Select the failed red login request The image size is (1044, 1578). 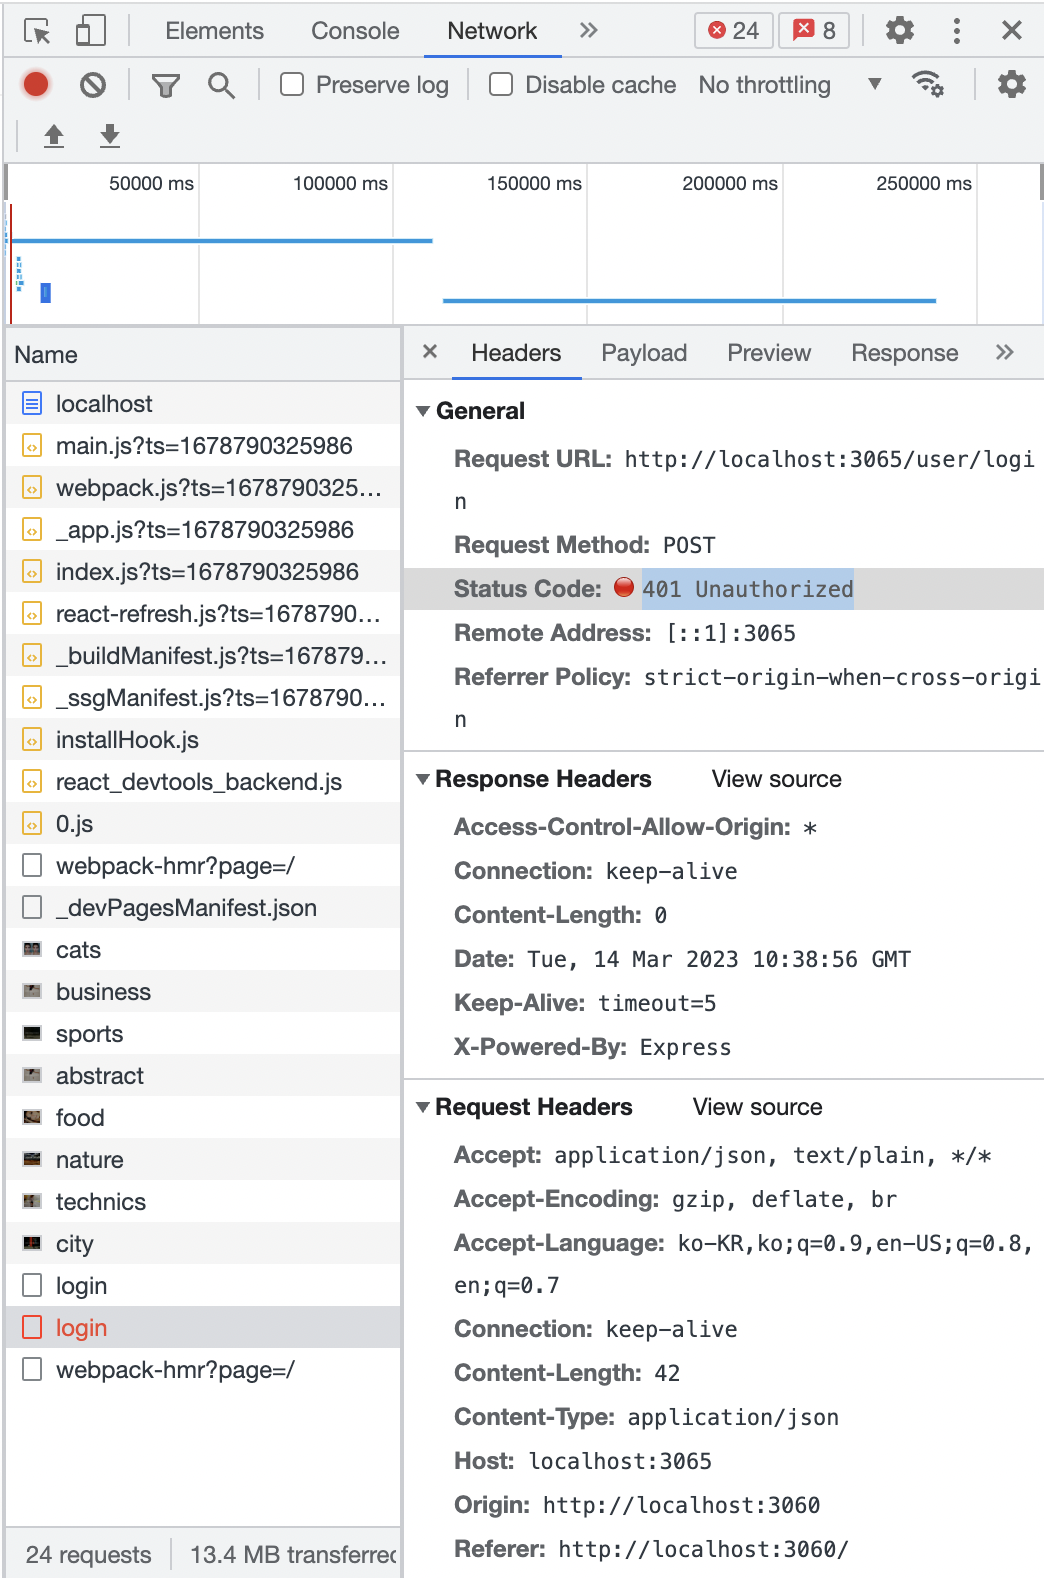[x=81, y=1328]
